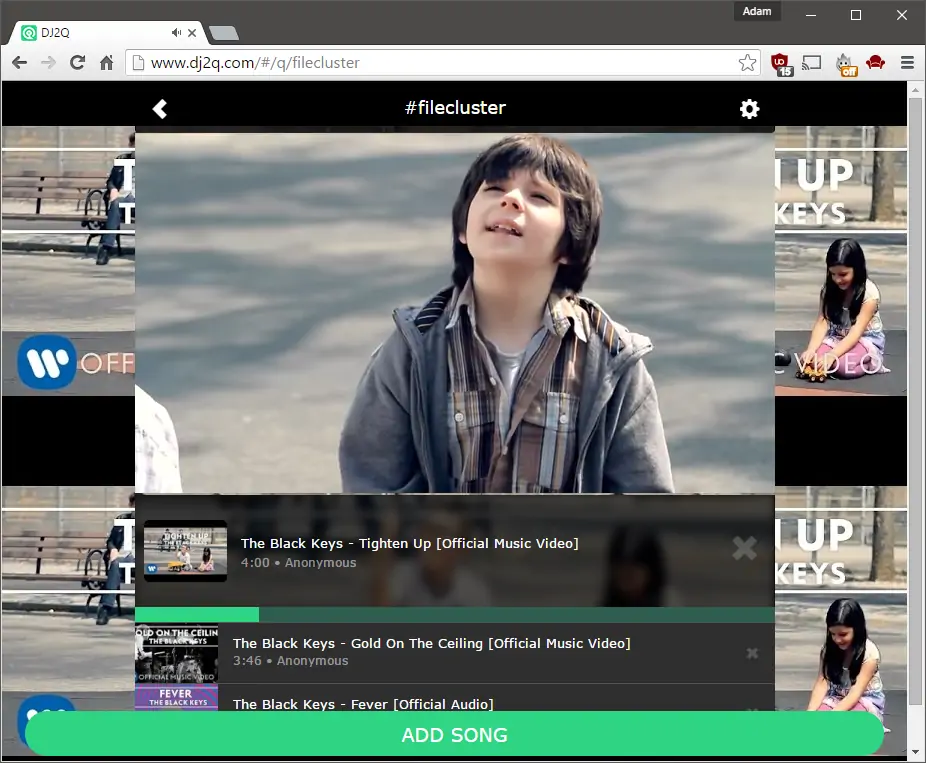Screen dimensions: 926x763
Task: Open the Gold On The Ceiling thumbnail
Action: tap(177, 653)
